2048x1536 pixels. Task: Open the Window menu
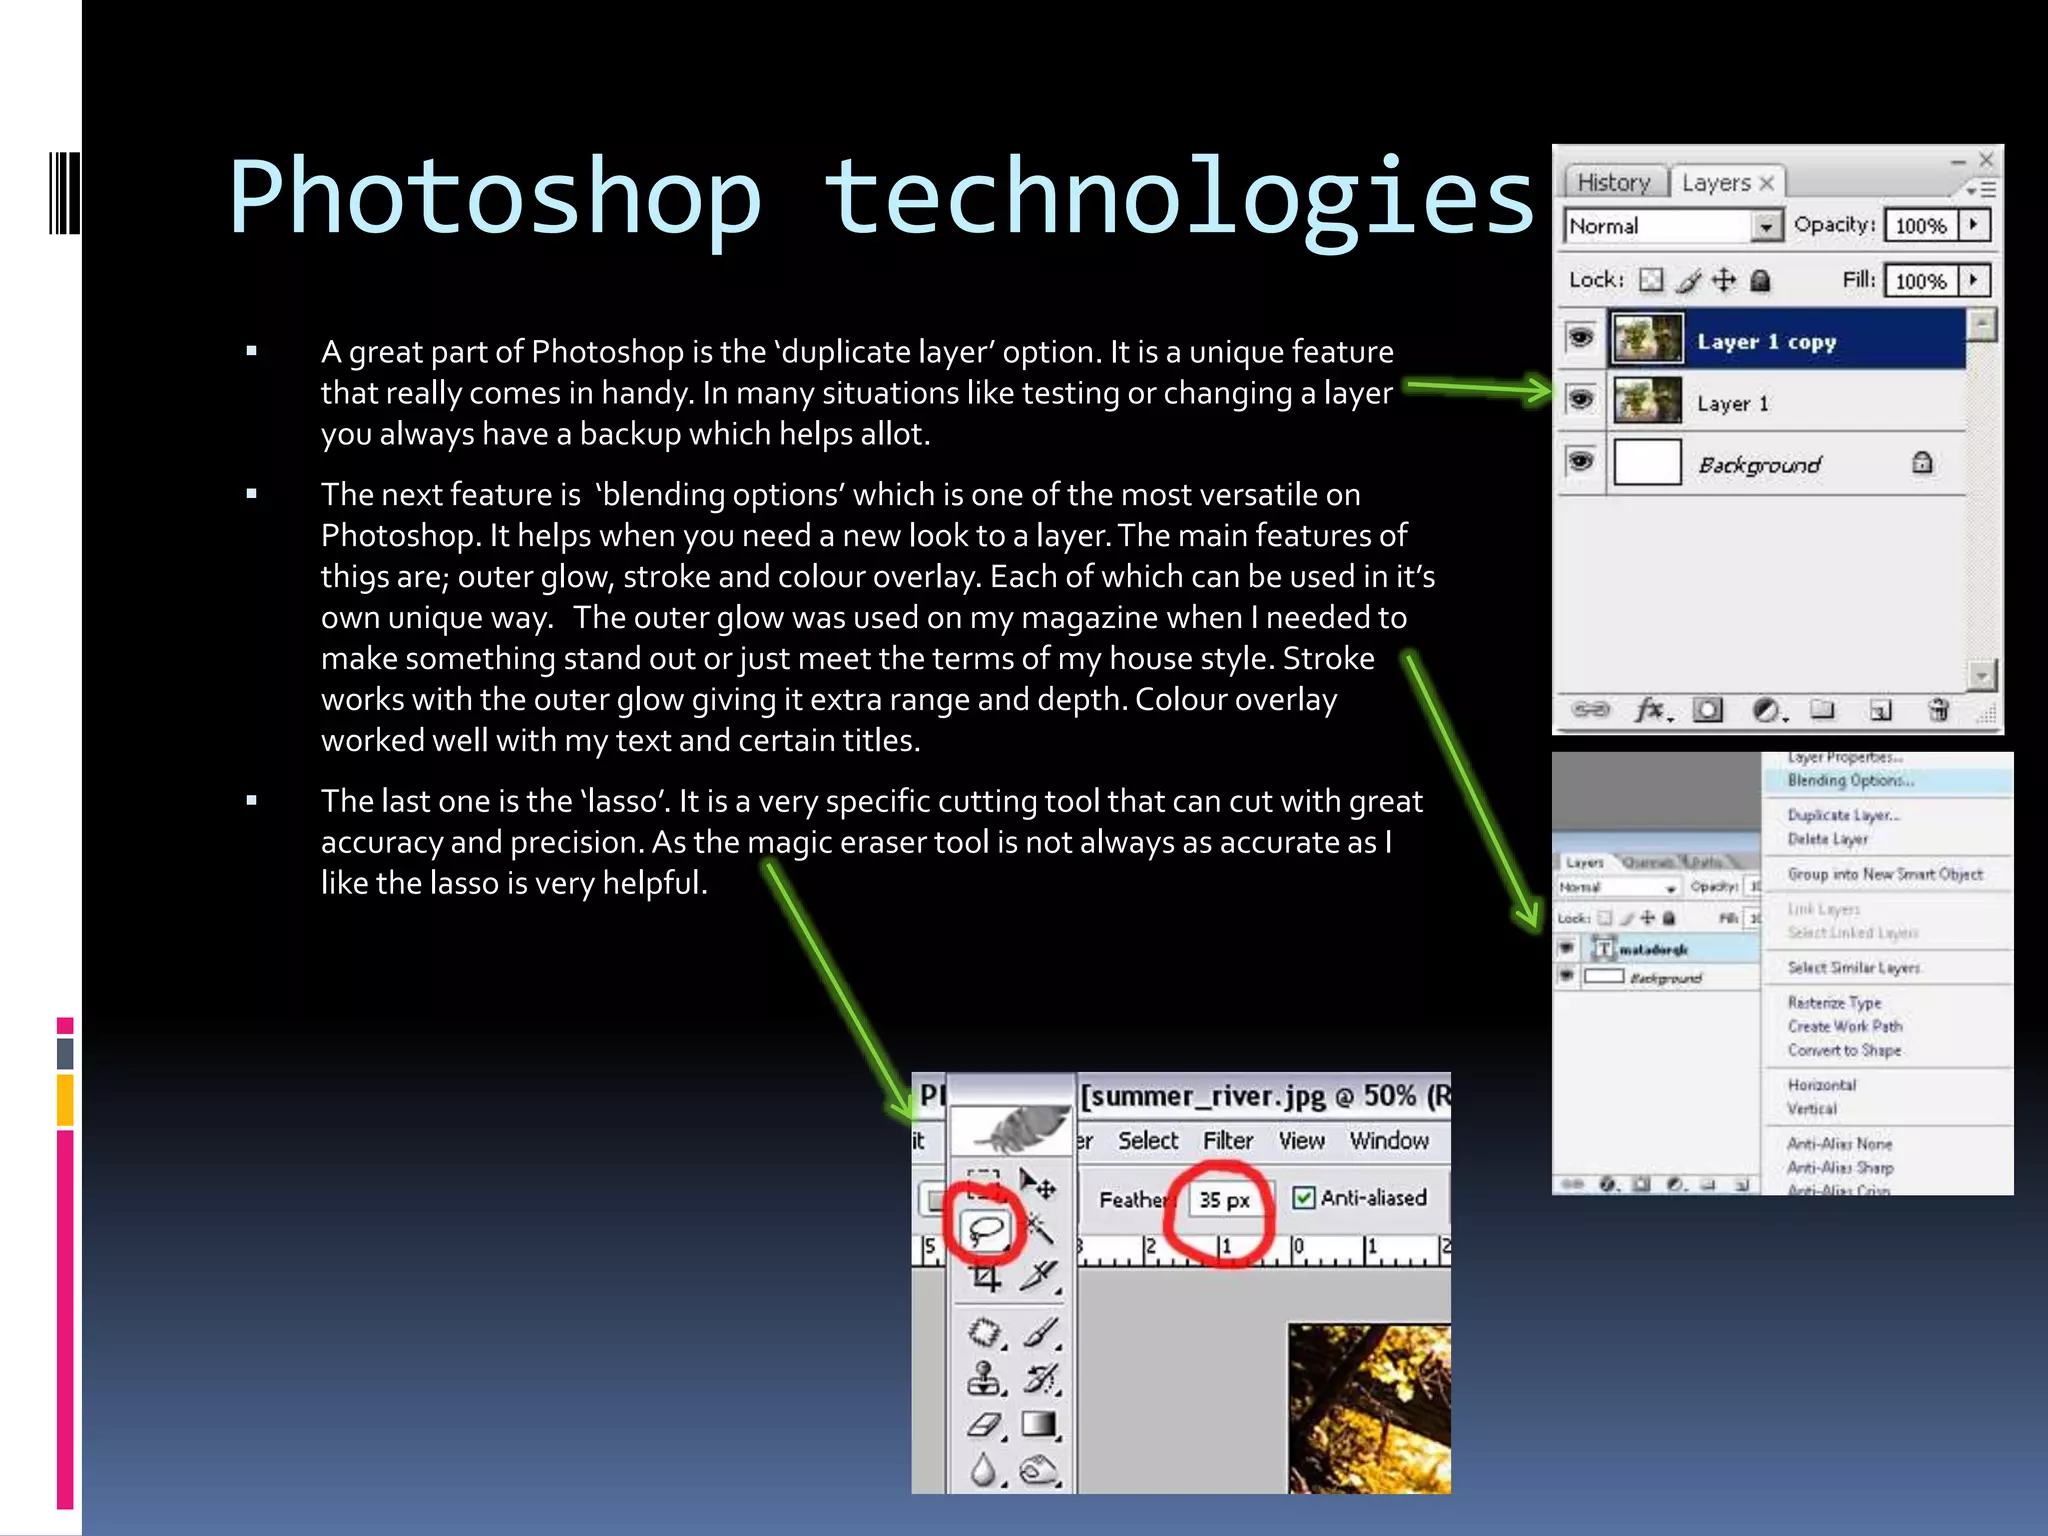(1389, 1140)
